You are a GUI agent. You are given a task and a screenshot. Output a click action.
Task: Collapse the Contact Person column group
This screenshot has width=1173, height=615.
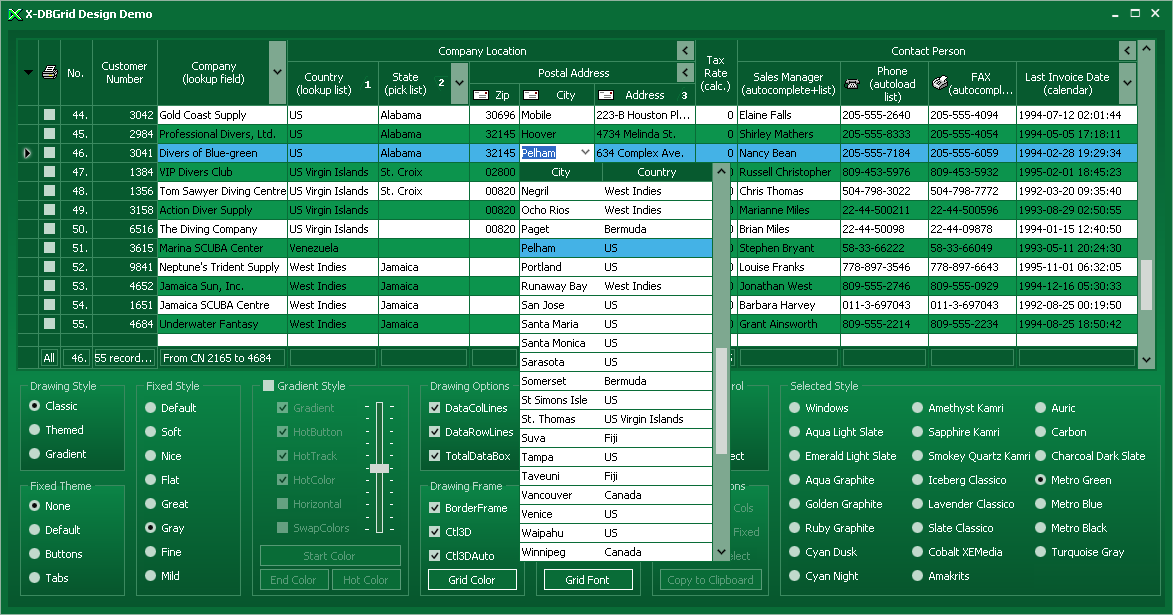1127,51
